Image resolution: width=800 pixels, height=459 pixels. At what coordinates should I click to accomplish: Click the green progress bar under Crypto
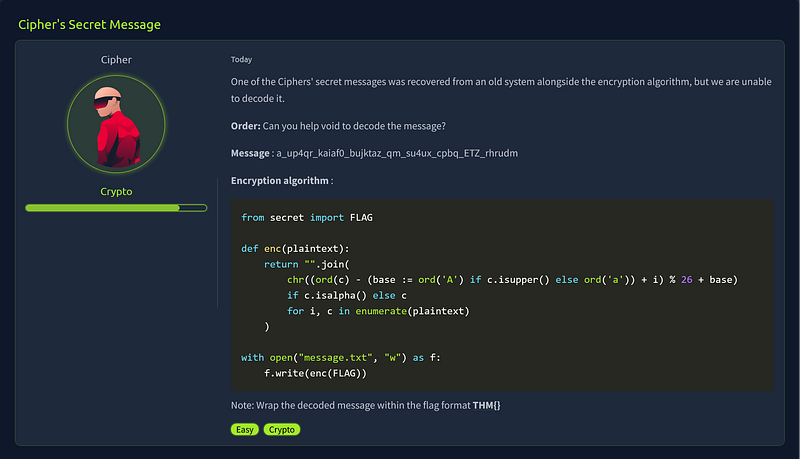116,208
